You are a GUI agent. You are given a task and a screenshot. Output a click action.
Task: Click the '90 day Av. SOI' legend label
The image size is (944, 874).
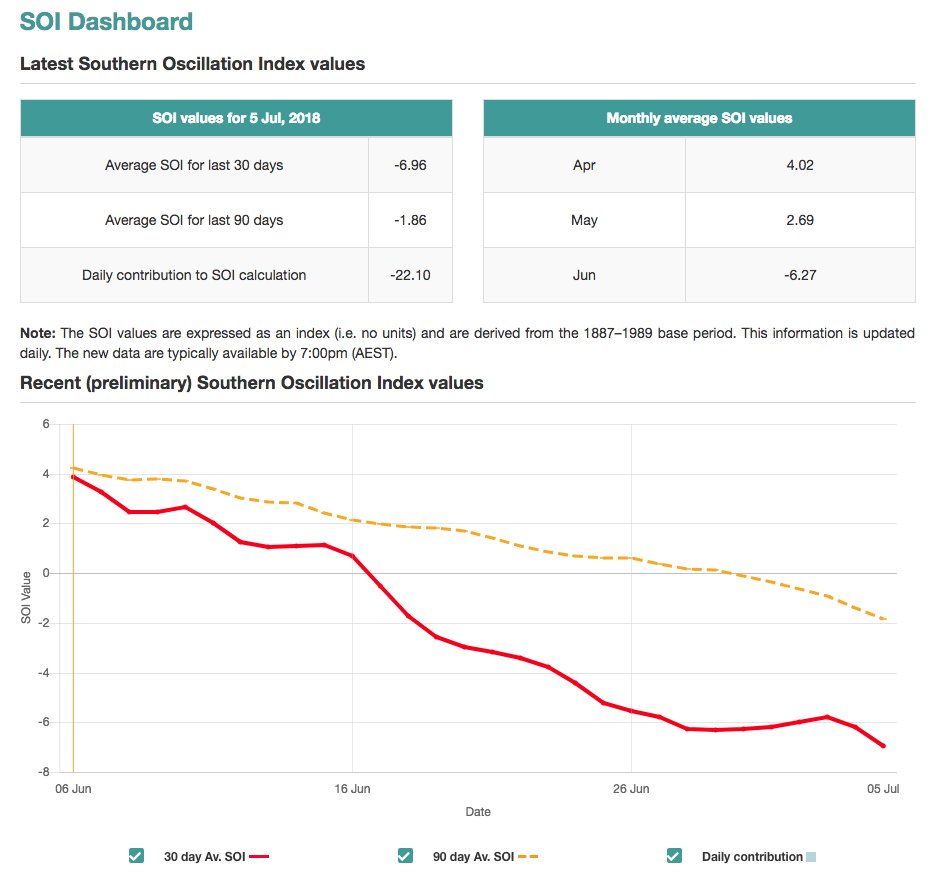click(473, 857)
